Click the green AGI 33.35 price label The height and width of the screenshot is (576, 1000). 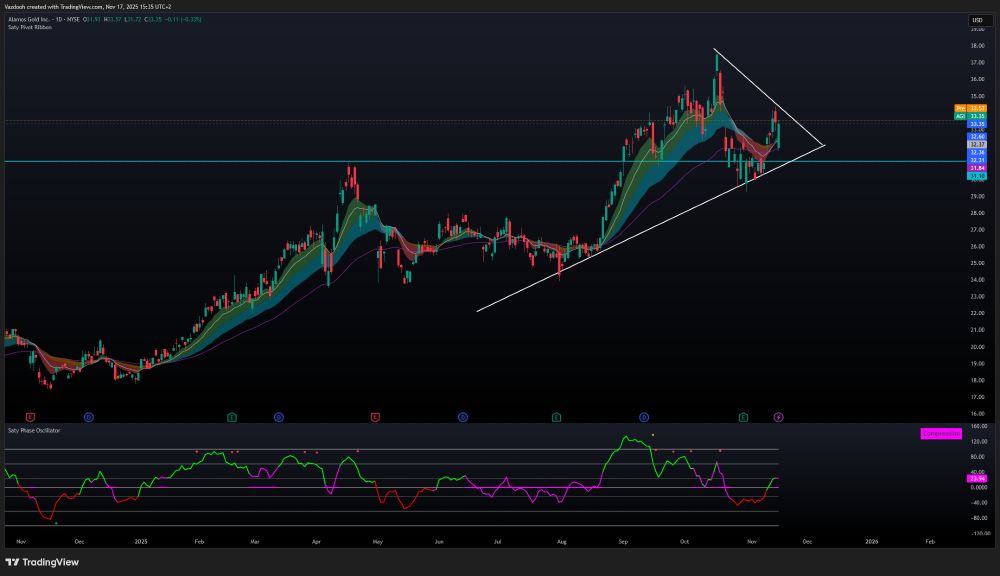(x=971, y=116)
